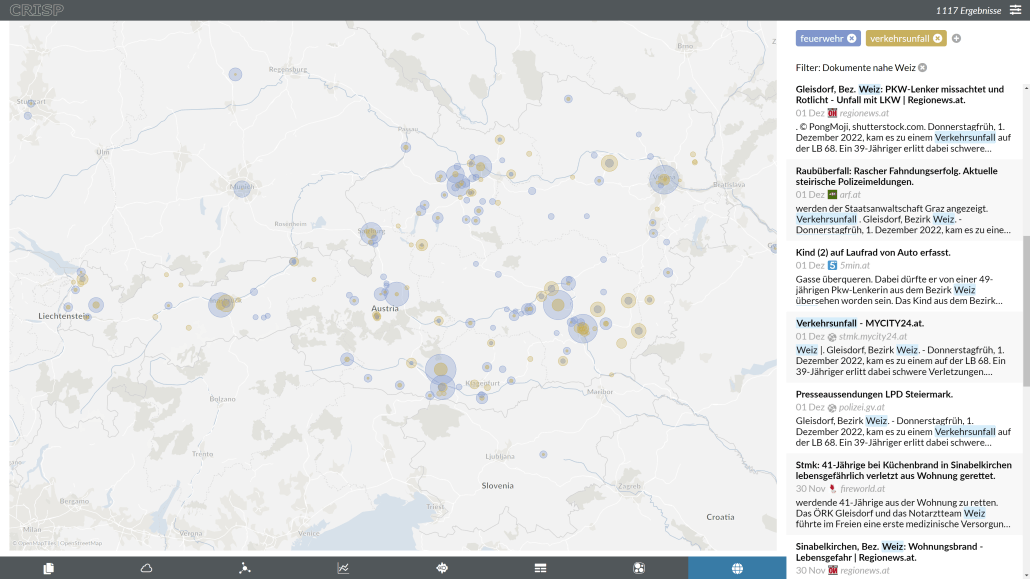1030x579 pixels.
Task: Click the Croatia label on the map
Action: (720, 517)
